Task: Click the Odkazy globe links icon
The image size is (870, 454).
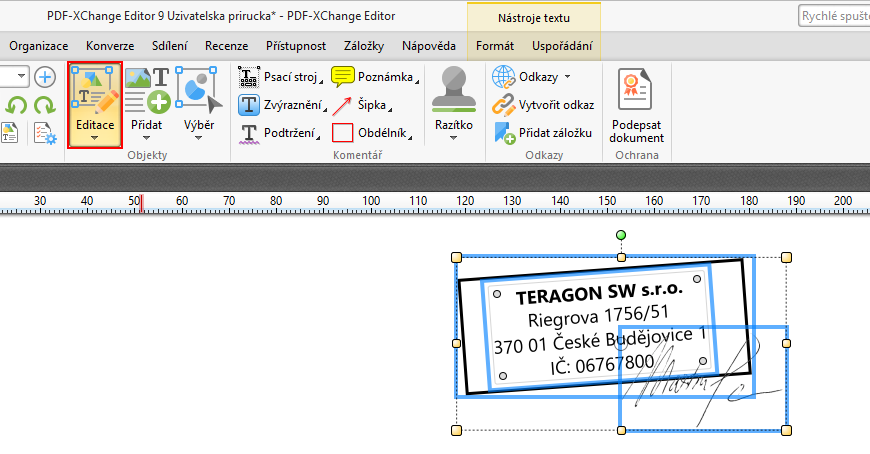Action: pyautogui.click(x=503, y=77)
